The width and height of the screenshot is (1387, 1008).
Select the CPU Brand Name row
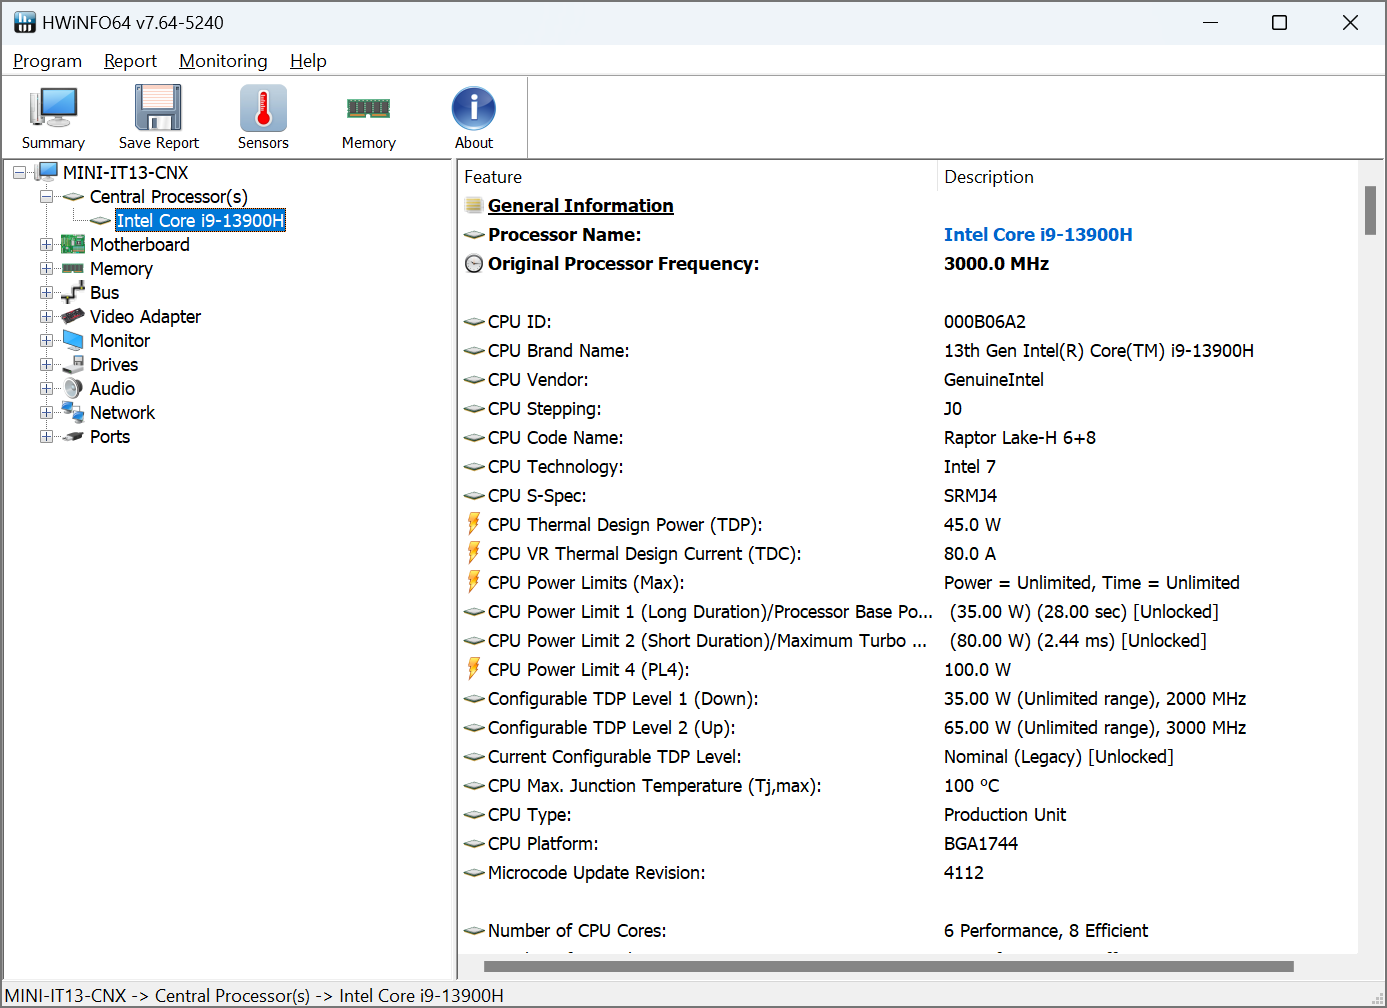pos(908,350)
